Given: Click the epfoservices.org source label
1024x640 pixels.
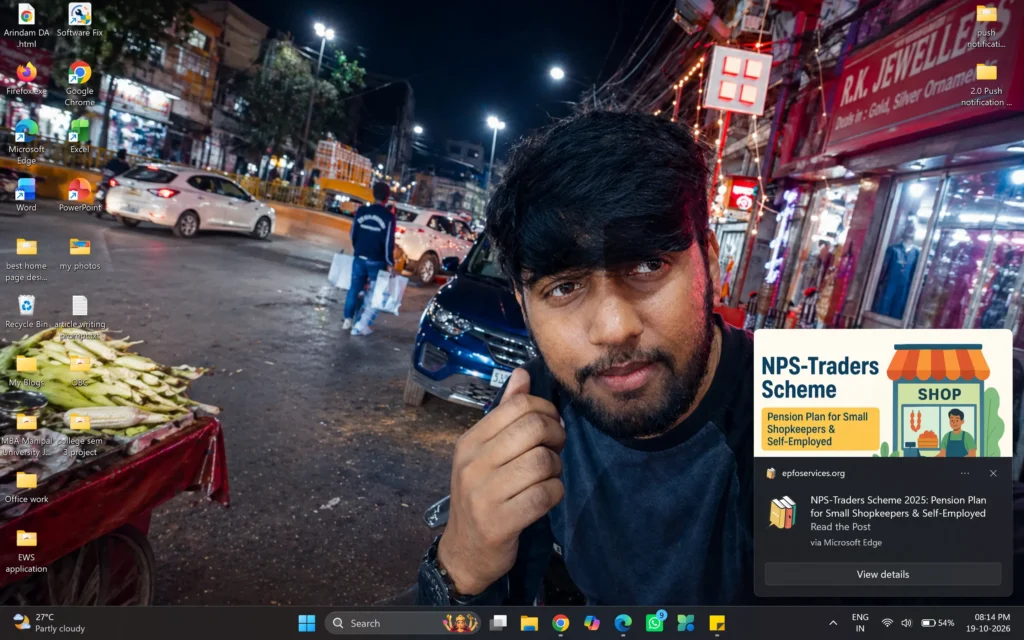Looking at the screenshot, I should pos(812,473).
